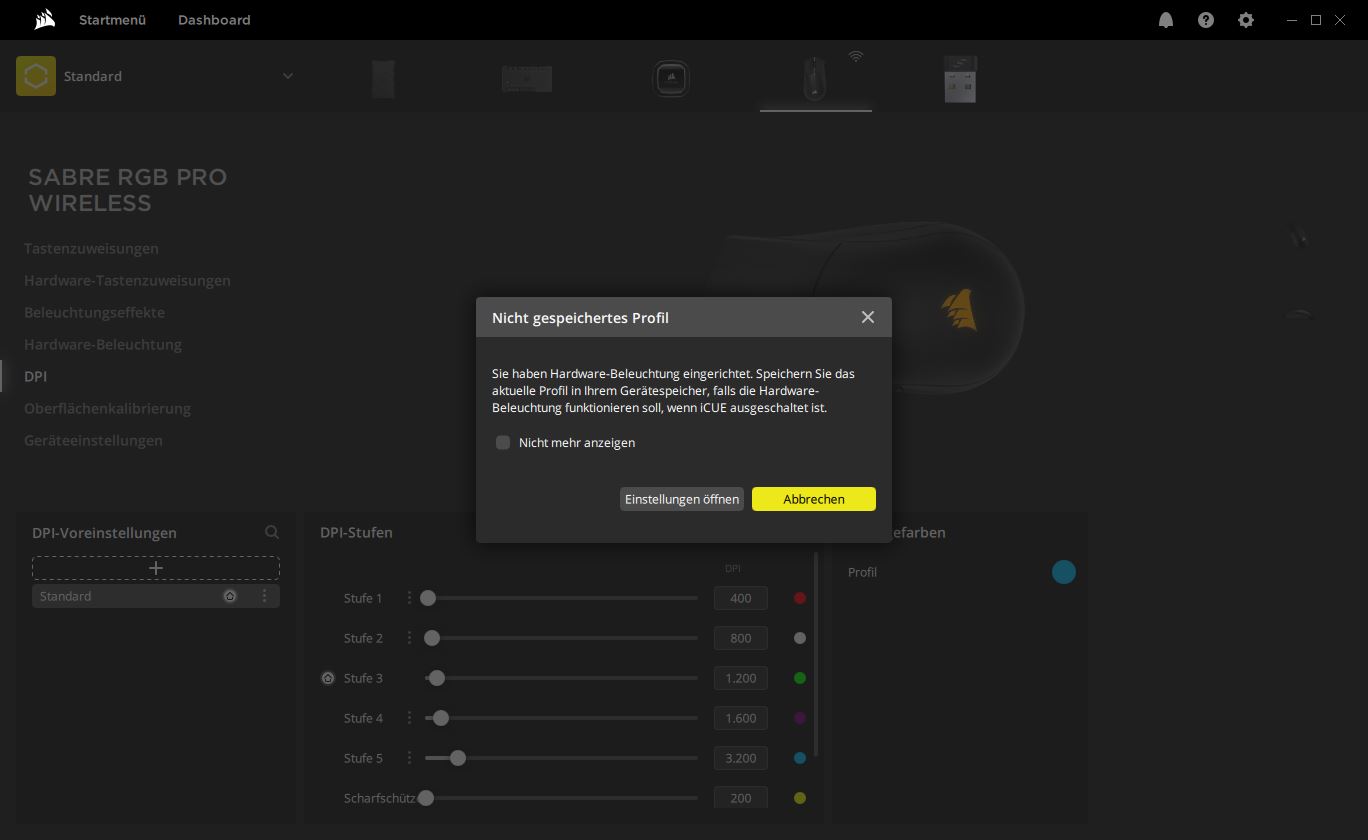Select the tall rectangular device thumbnail
Screen dimensions: 1368x840
click(383, 79)
